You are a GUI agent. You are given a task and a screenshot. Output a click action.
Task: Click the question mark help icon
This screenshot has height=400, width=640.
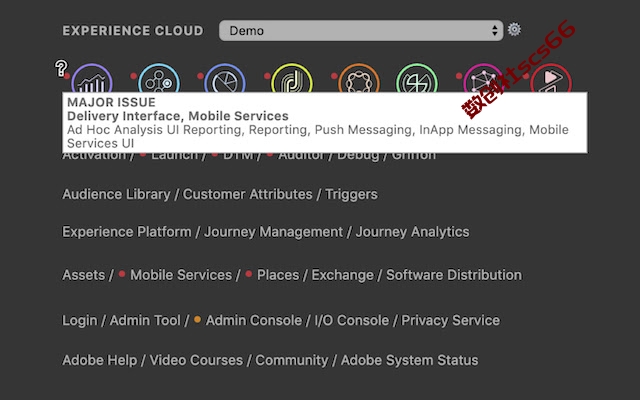(61, 68)
